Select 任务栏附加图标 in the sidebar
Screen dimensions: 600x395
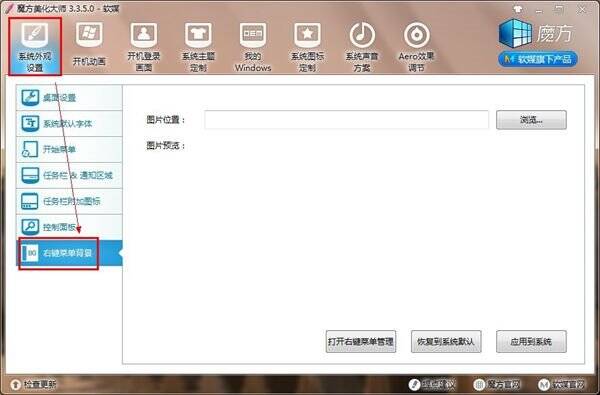pyautogui.click(x=69, y=201)
